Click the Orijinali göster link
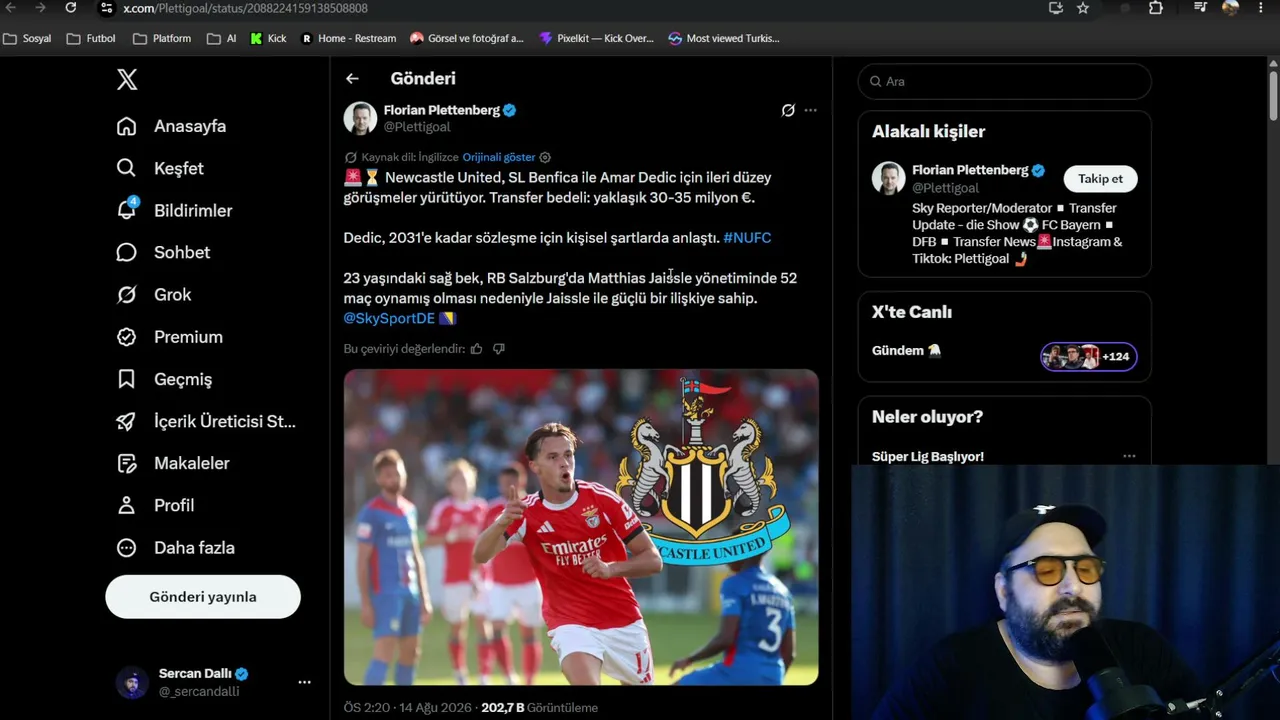 pyautogui.click(x=499, y=157)
